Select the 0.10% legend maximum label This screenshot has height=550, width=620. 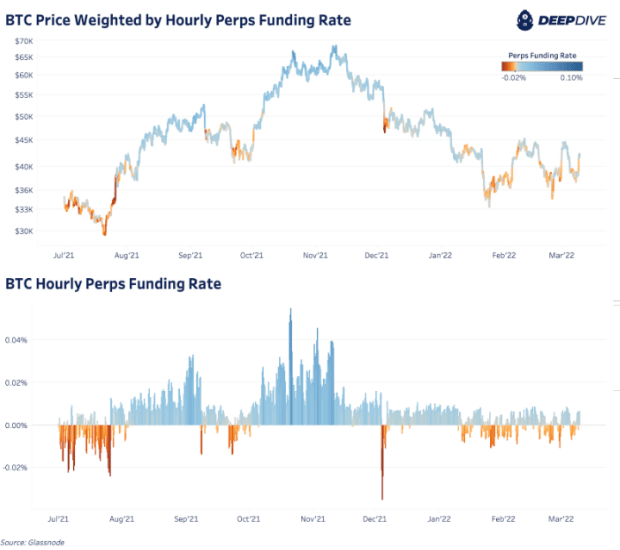coord(571,78)
